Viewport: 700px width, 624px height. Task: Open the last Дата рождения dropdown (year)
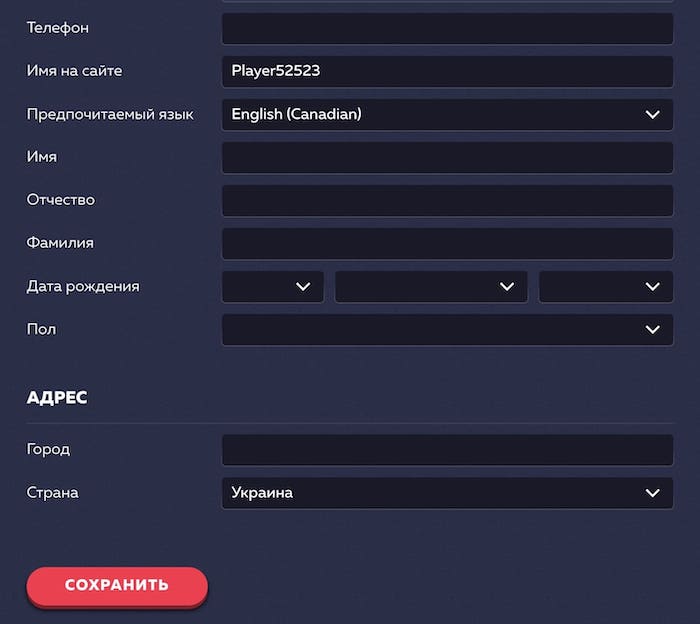coord(606,287)
